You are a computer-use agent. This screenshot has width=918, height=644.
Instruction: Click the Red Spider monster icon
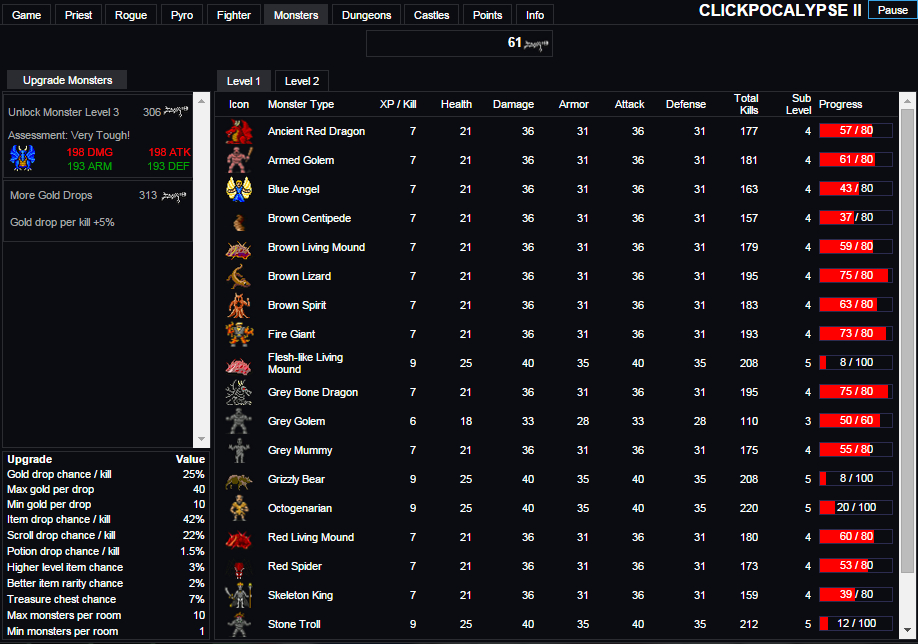[238, 567]
